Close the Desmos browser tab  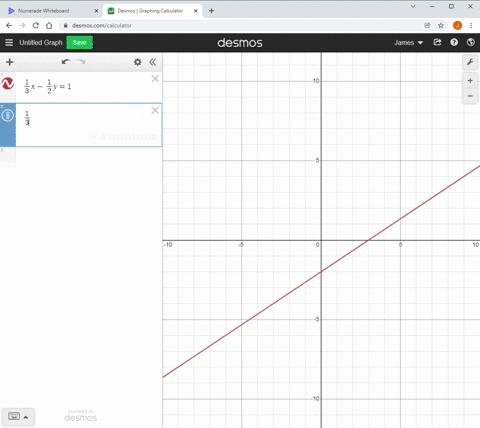(x=196, y=11)
